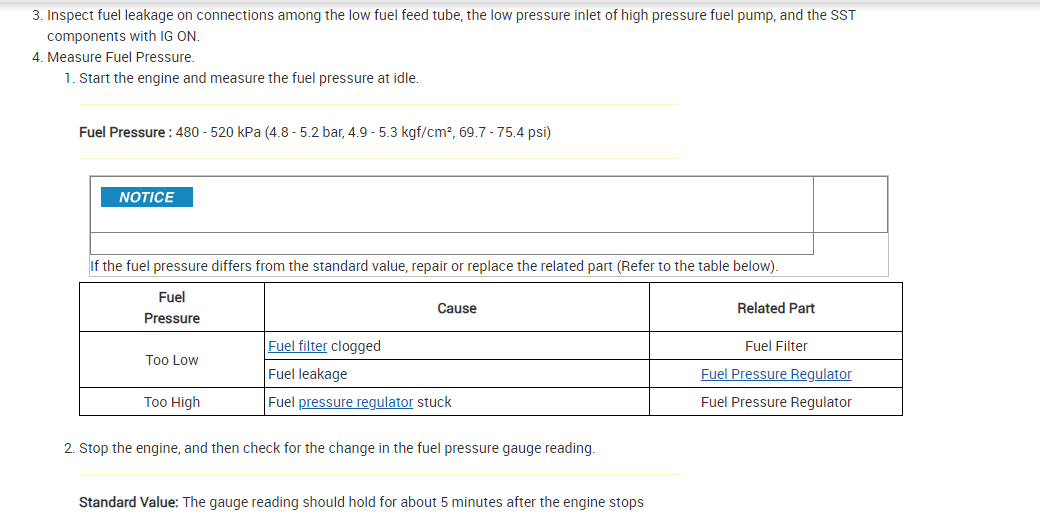Click the non-linked Fuel Pressure Regulator cell
The width and height of the screenshot is (1040, 526).
pos(776,402)
